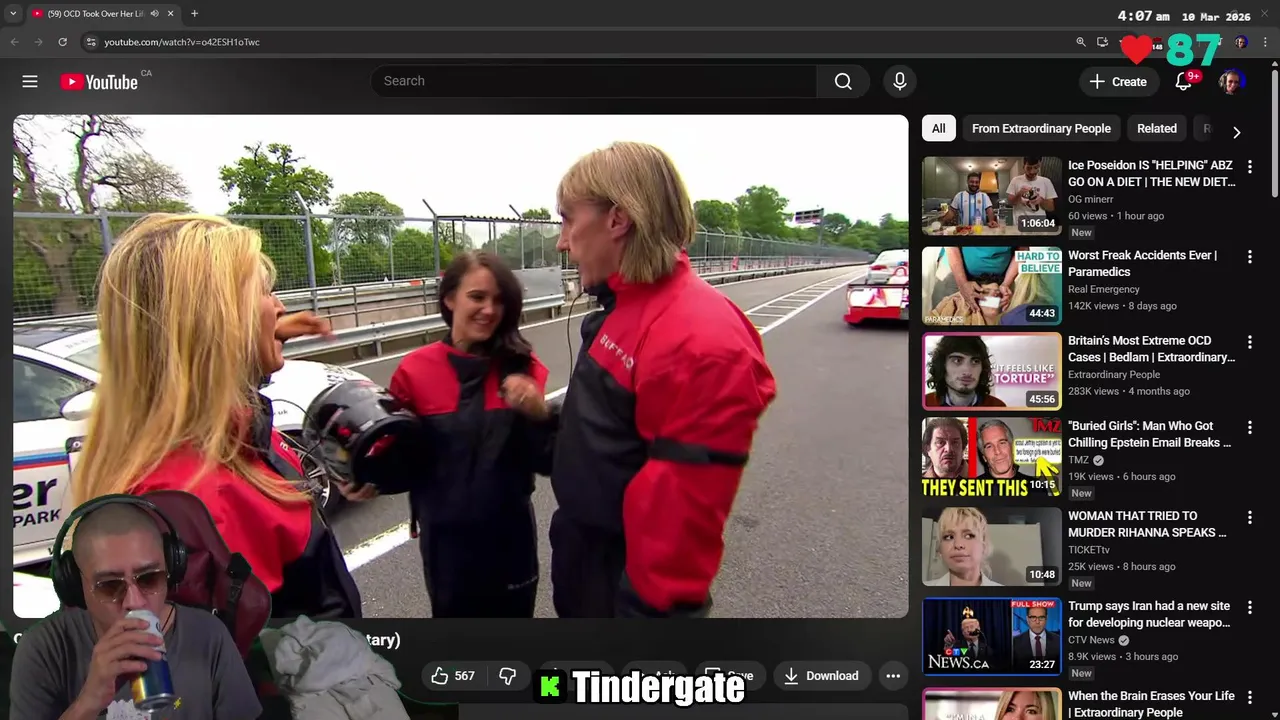Click the main video player frame
1280x720 pixels.
coord(460,366)
